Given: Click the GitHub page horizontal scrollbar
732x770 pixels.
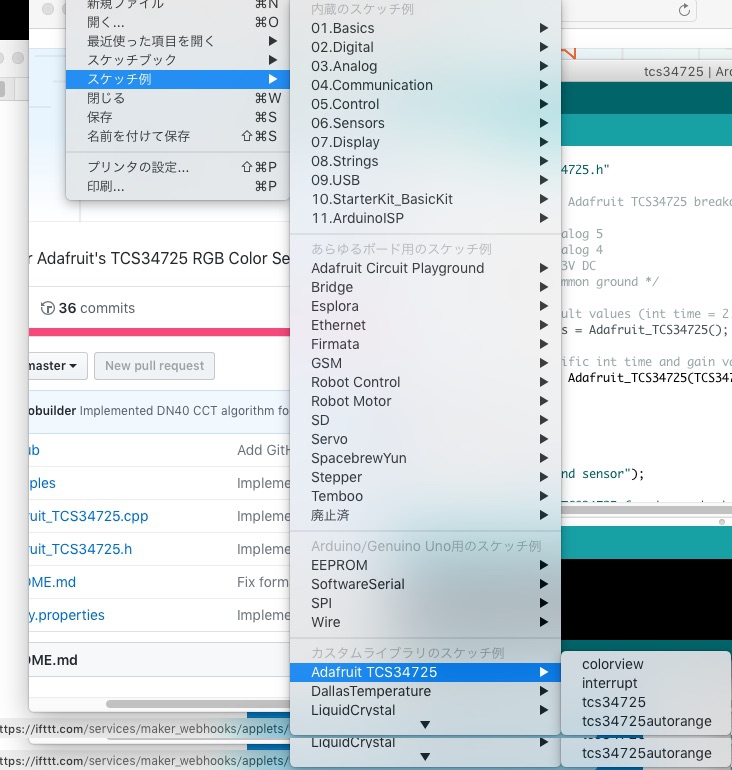Looking at the screenshot, I should click(x=198, y=704).
